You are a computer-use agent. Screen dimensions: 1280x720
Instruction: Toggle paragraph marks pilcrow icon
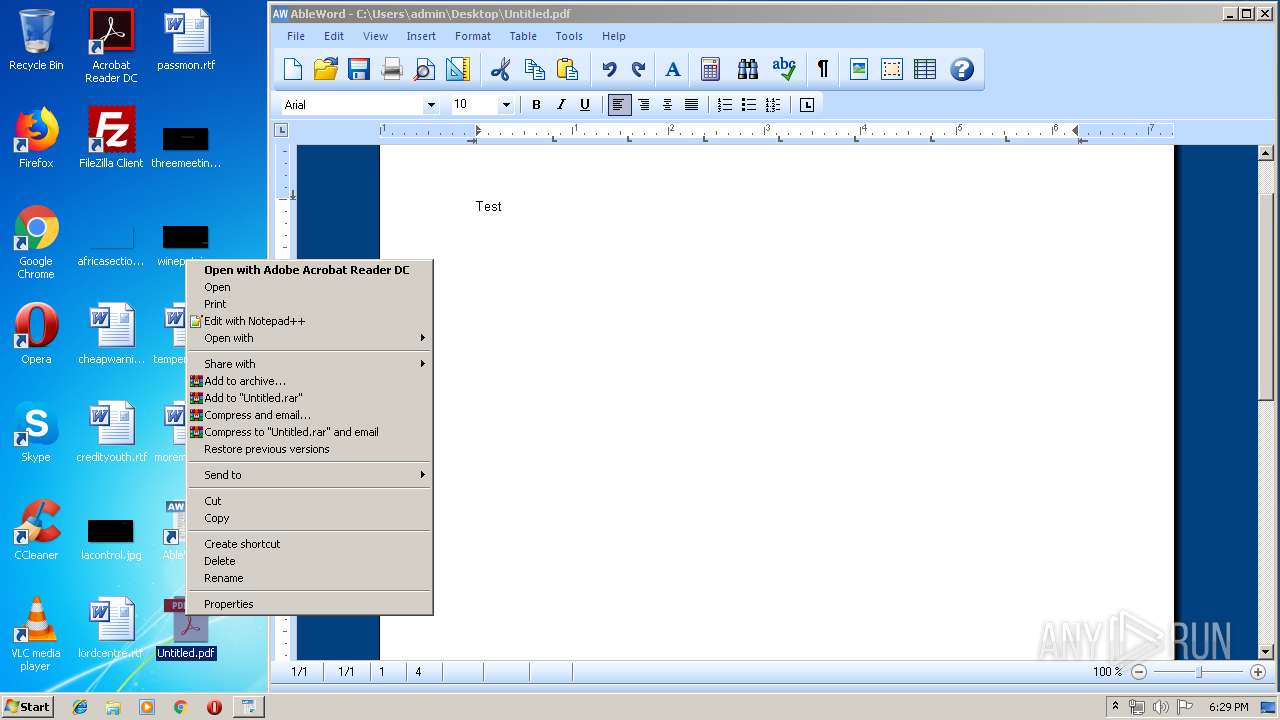coord(823,69)
